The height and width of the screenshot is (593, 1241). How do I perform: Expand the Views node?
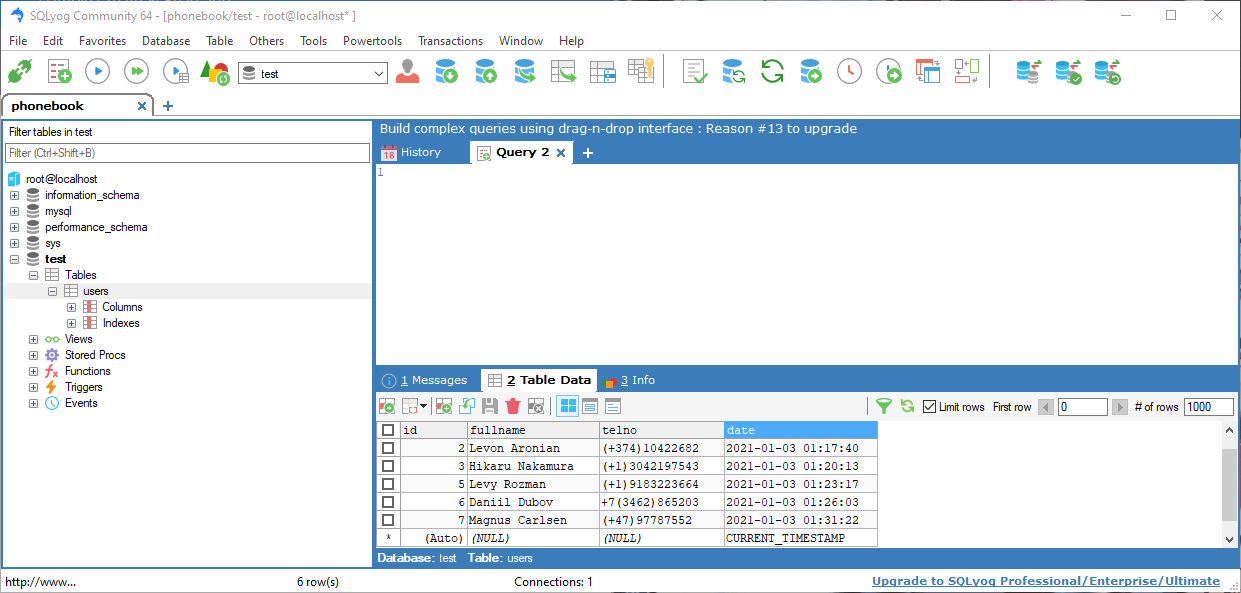point(33,339)
